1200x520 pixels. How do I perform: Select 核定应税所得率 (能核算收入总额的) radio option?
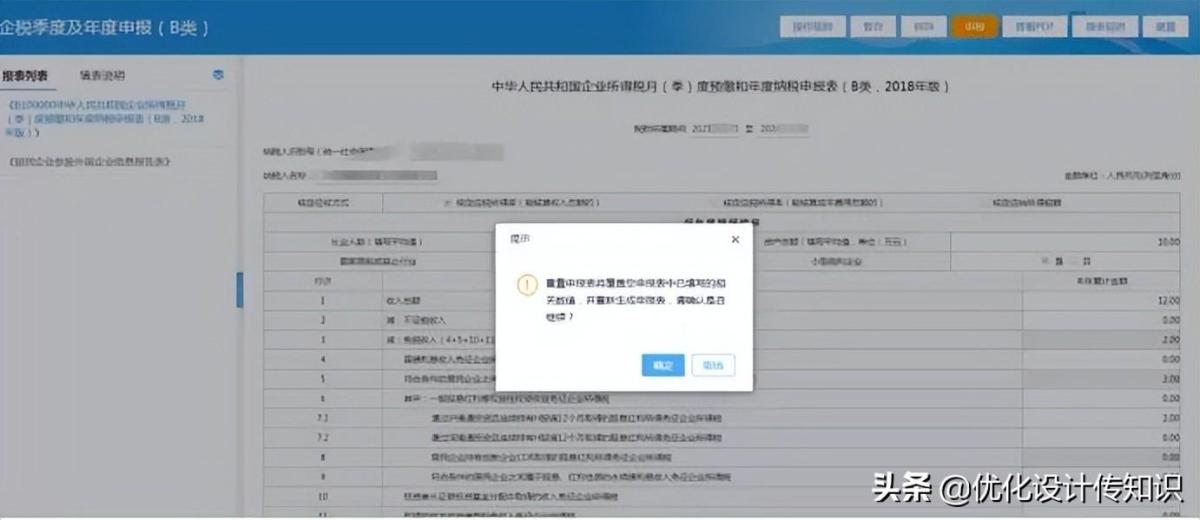[x=447, y=203]
